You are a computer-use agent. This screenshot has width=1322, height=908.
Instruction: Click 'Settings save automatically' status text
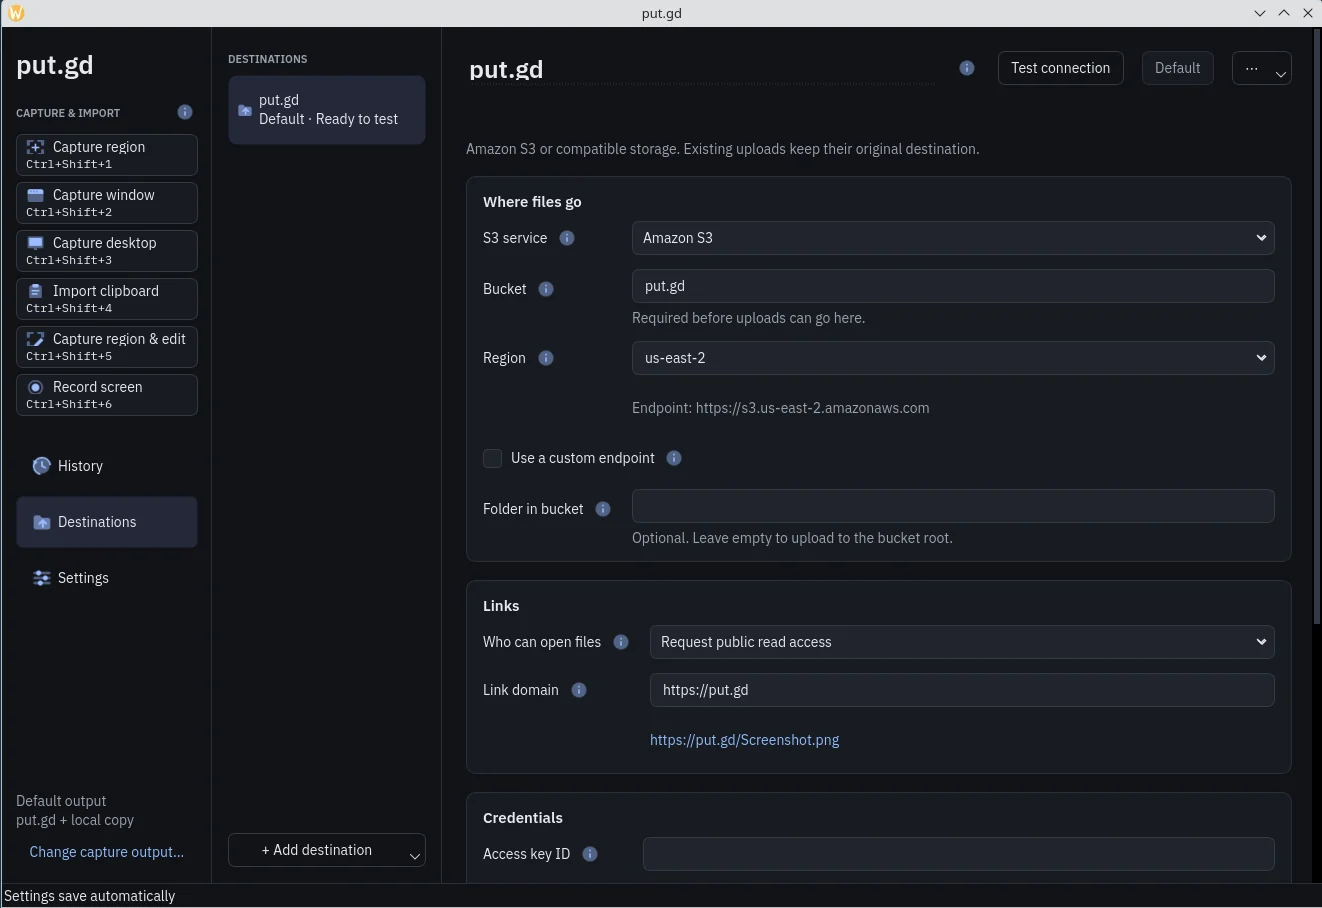90,896
